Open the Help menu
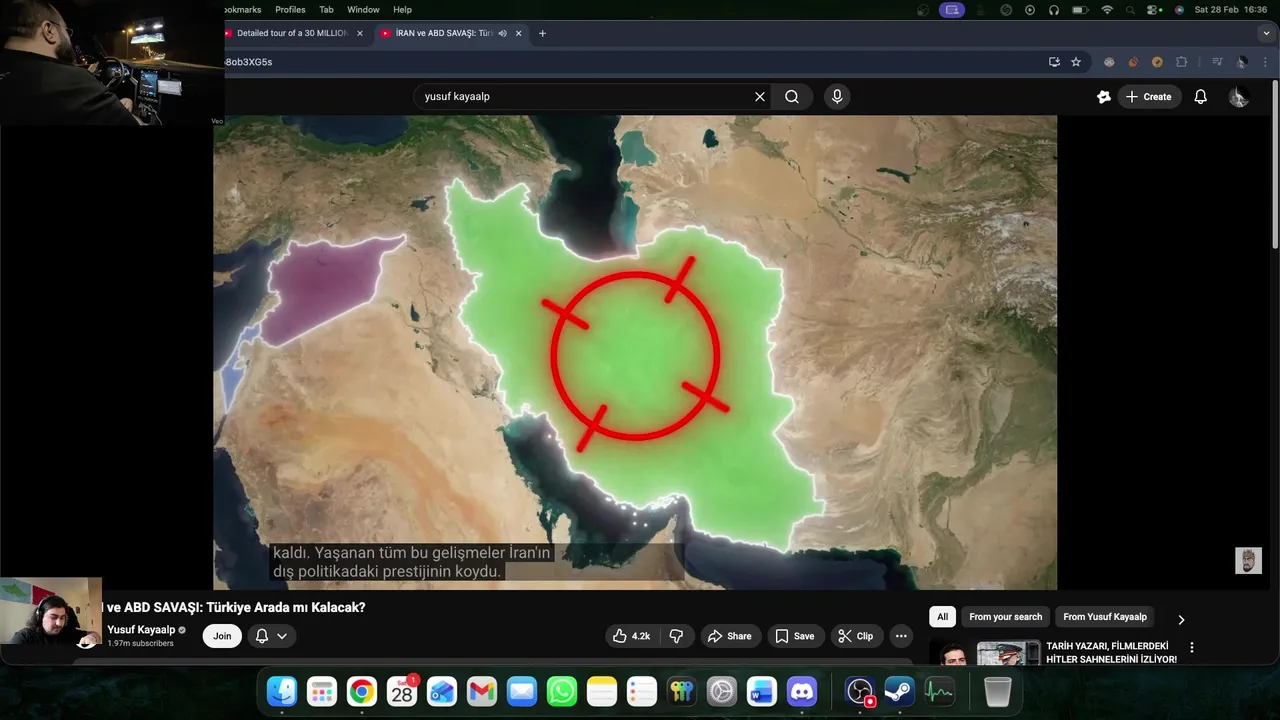 click(402, 10)
